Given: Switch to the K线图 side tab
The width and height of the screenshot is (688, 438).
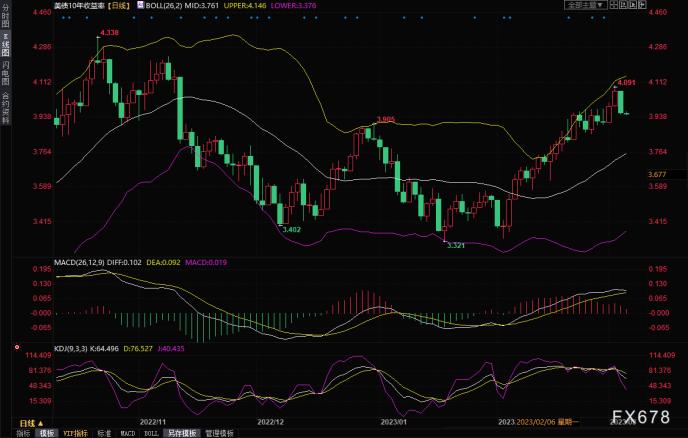Looking at the screenshot, I should coord(5,44).
